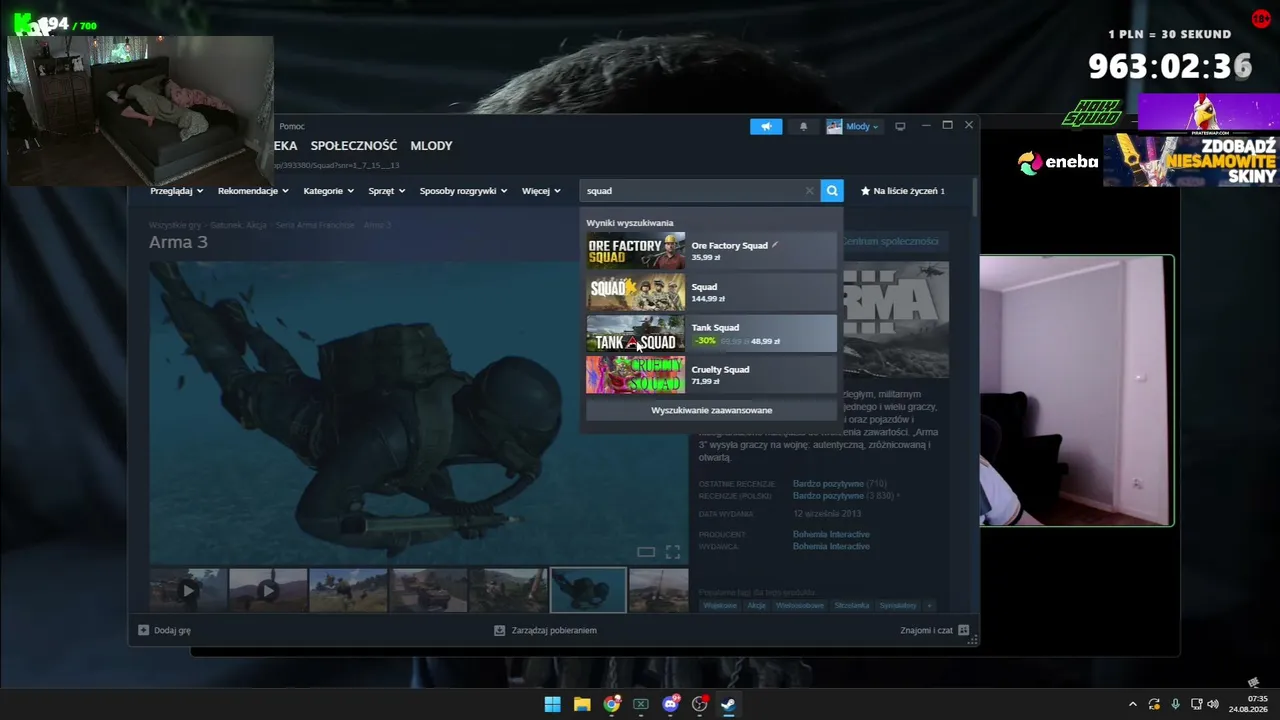The height and width of the screenshot is (720, 1280).
Task: Open the Windows Start menu
Action: pos(552,704)
